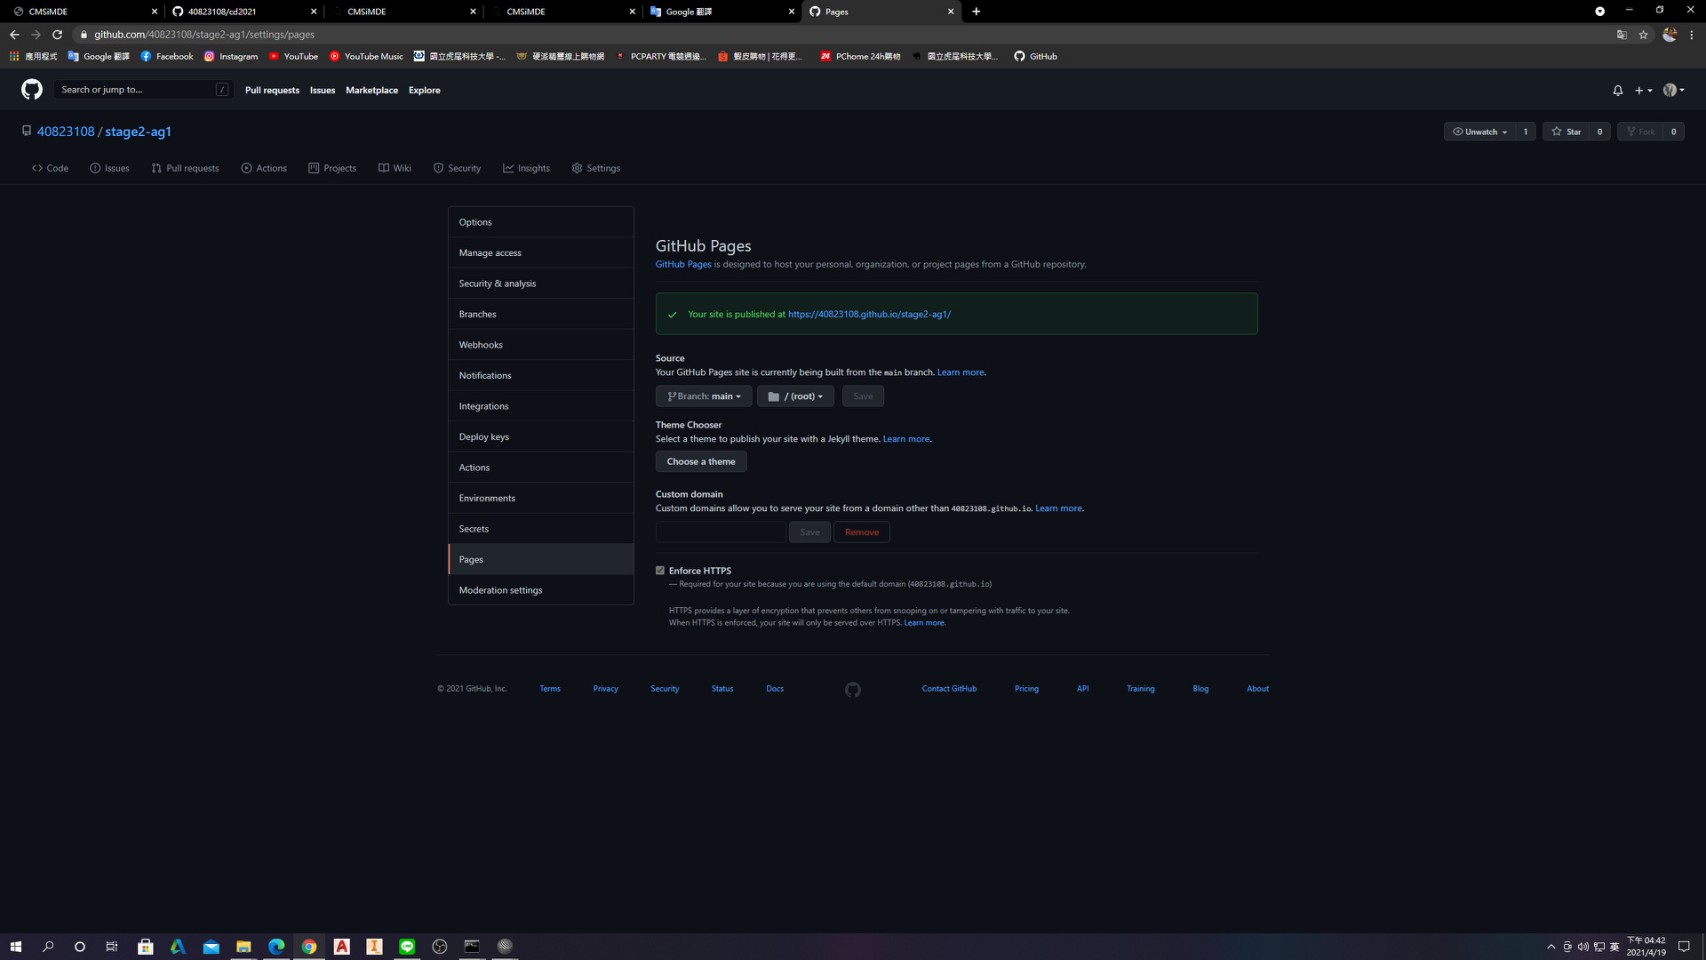
Task: Open the Issues repository tab
Action: pos(109,168)
